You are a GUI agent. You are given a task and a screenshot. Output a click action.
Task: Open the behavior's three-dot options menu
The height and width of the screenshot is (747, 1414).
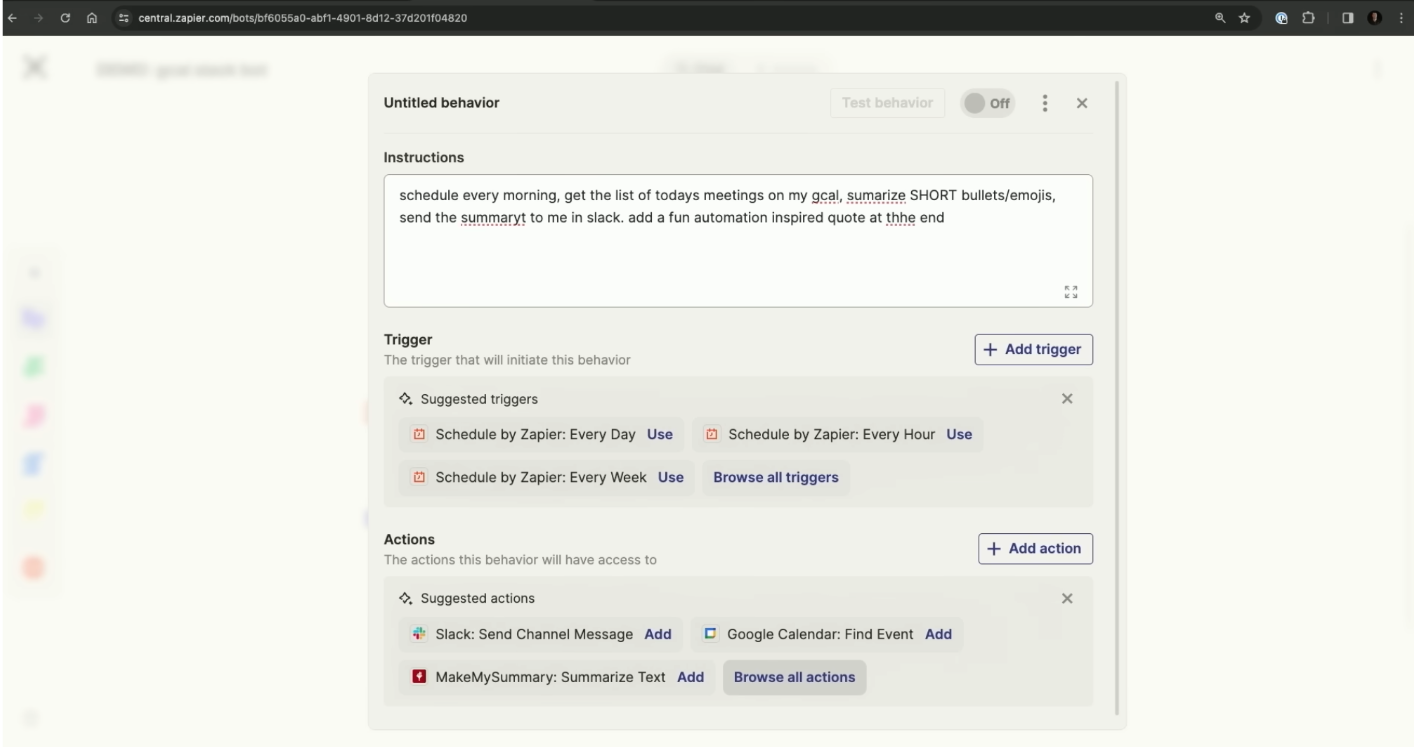1045,103
